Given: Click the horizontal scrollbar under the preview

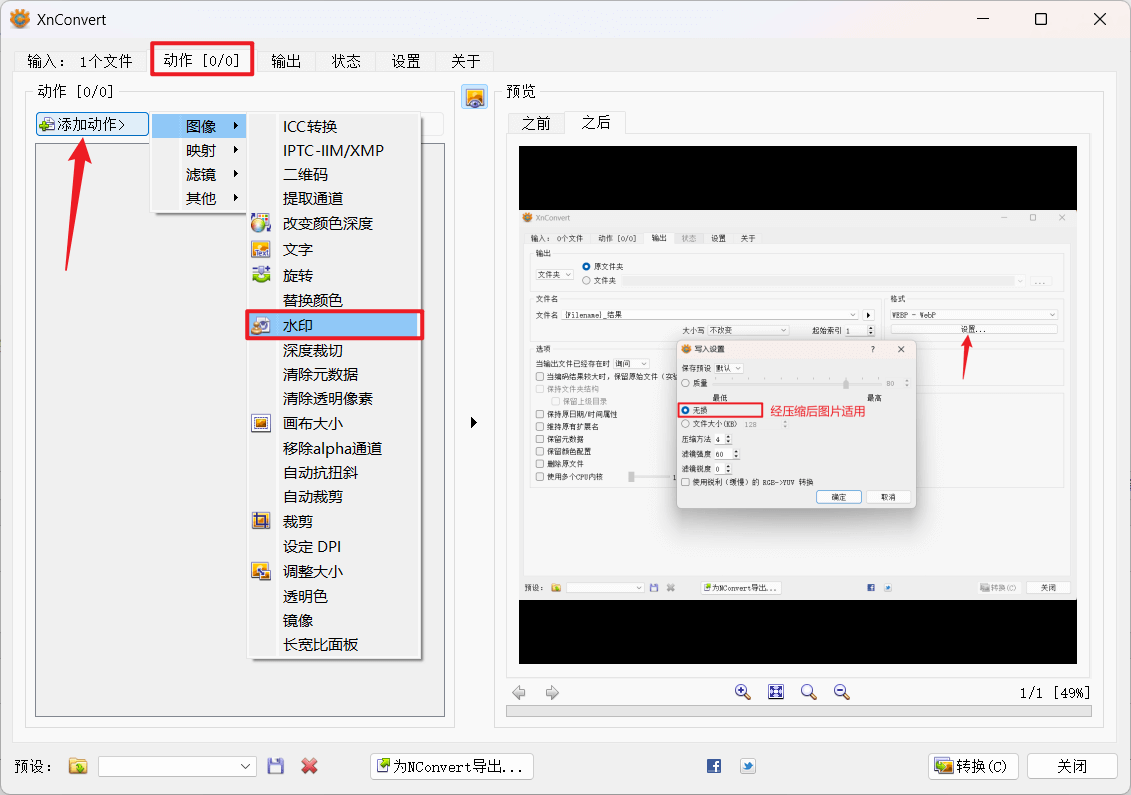Looking at the screenshot, I should (x=798, y=711).
